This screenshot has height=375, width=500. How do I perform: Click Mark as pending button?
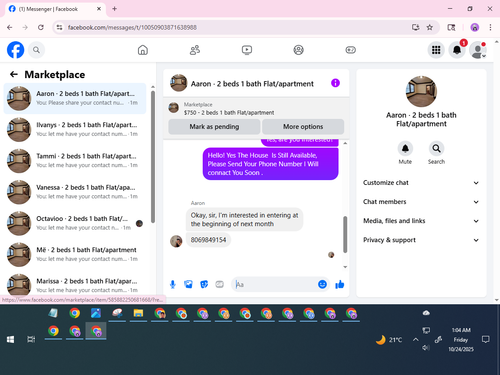[214, 127]
